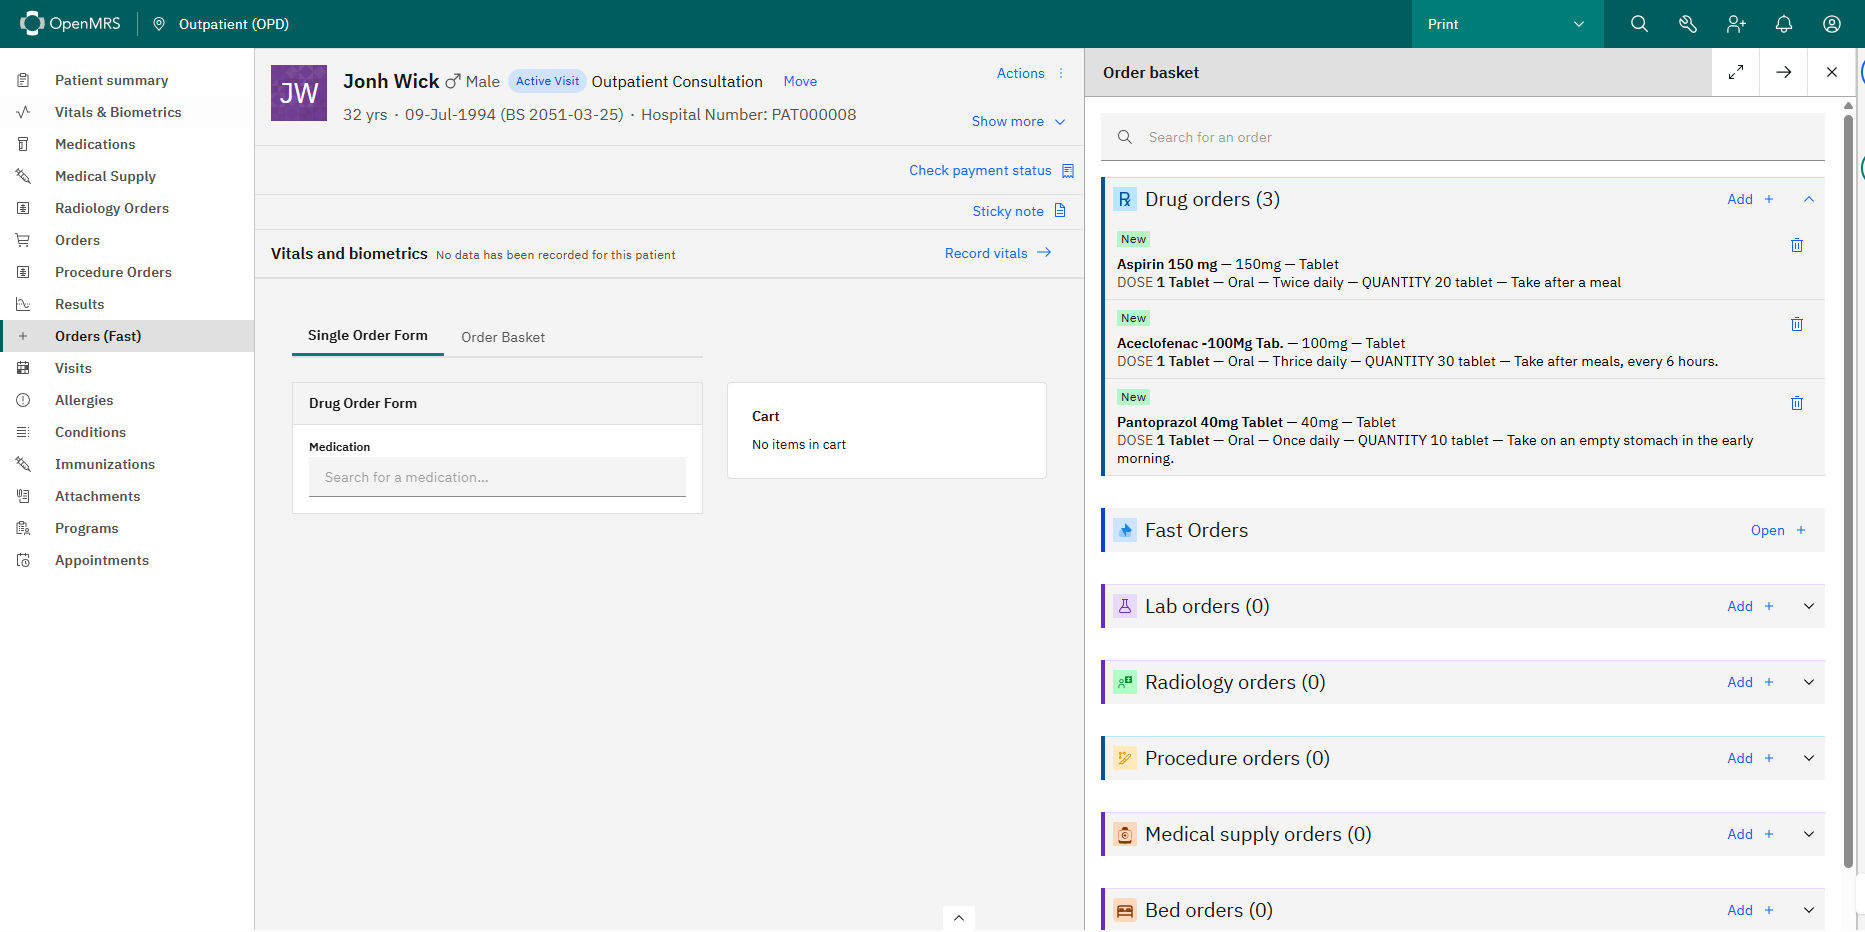Click the Sticky note document icon

[x=1061, y=211]
